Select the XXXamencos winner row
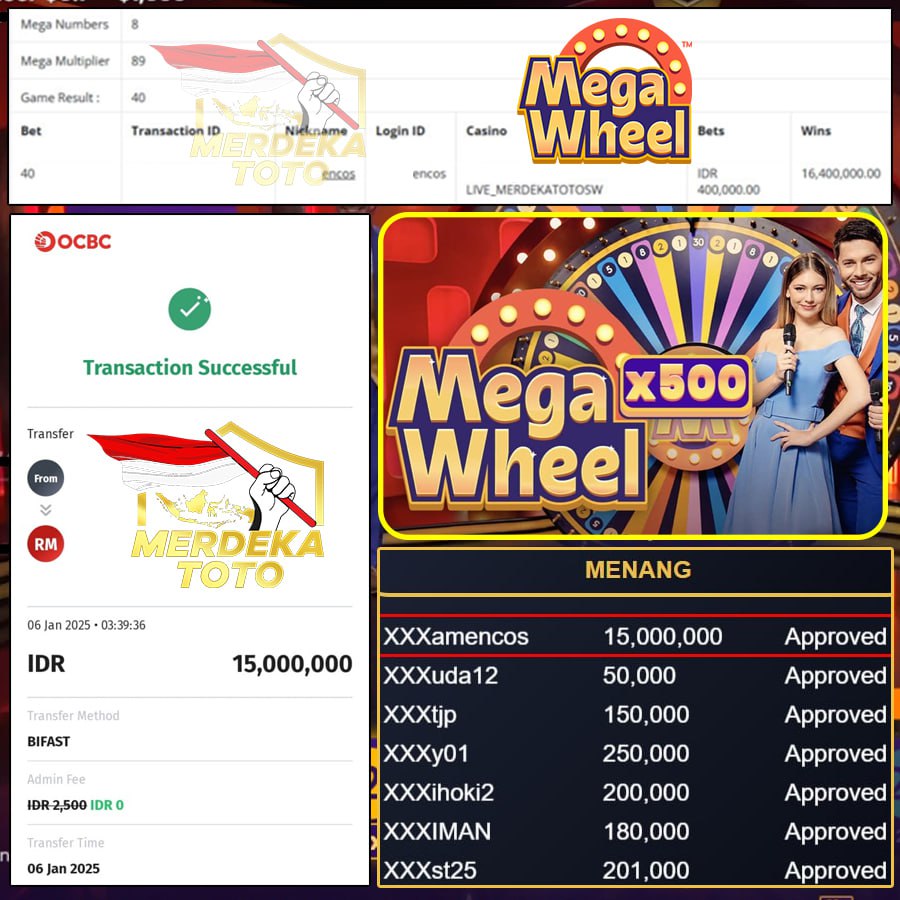 635,637
